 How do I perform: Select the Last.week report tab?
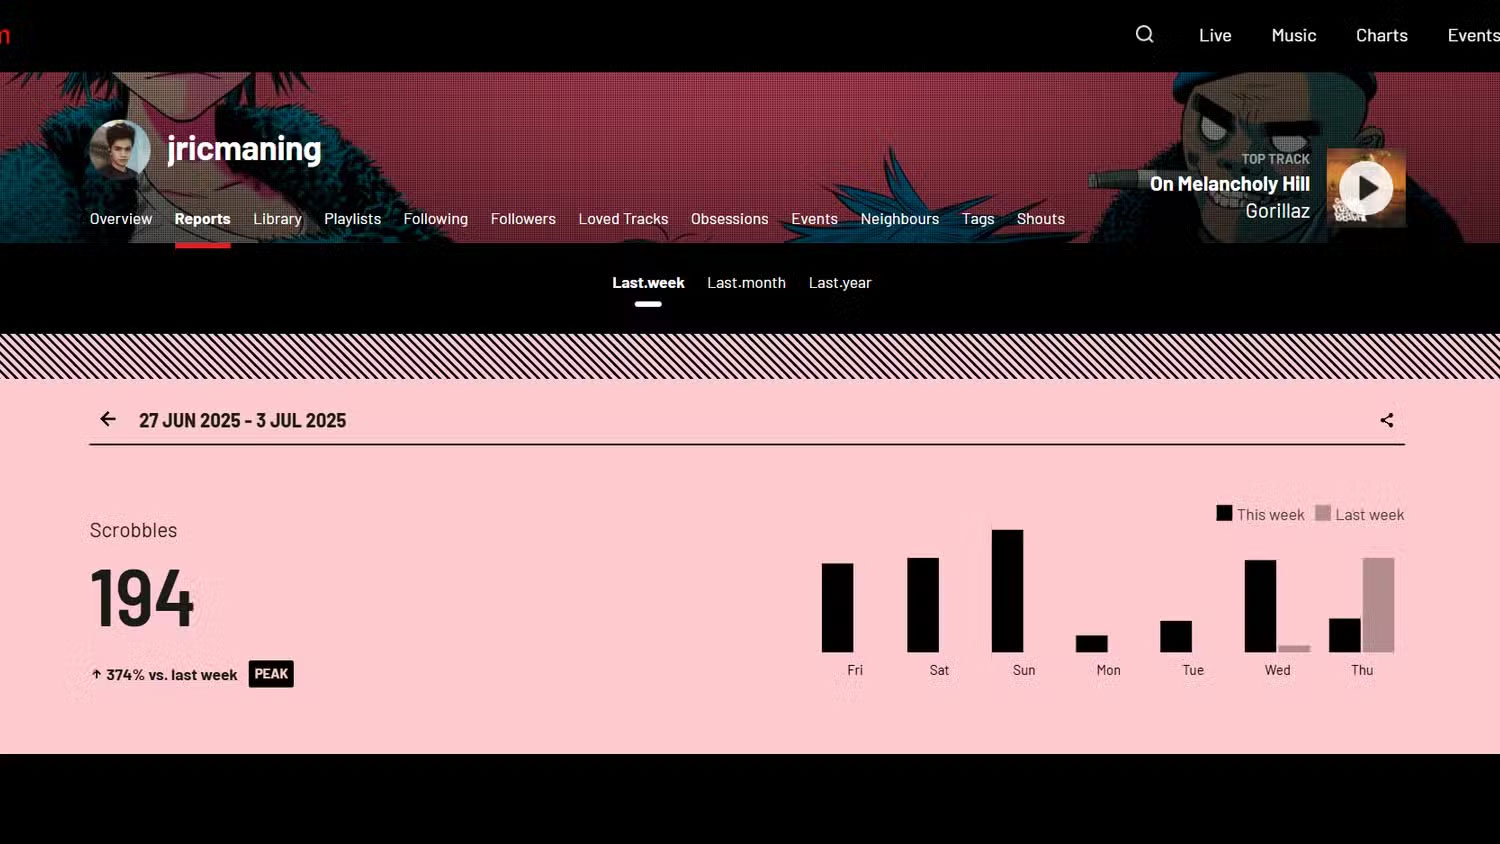click(x=648, y=282)
